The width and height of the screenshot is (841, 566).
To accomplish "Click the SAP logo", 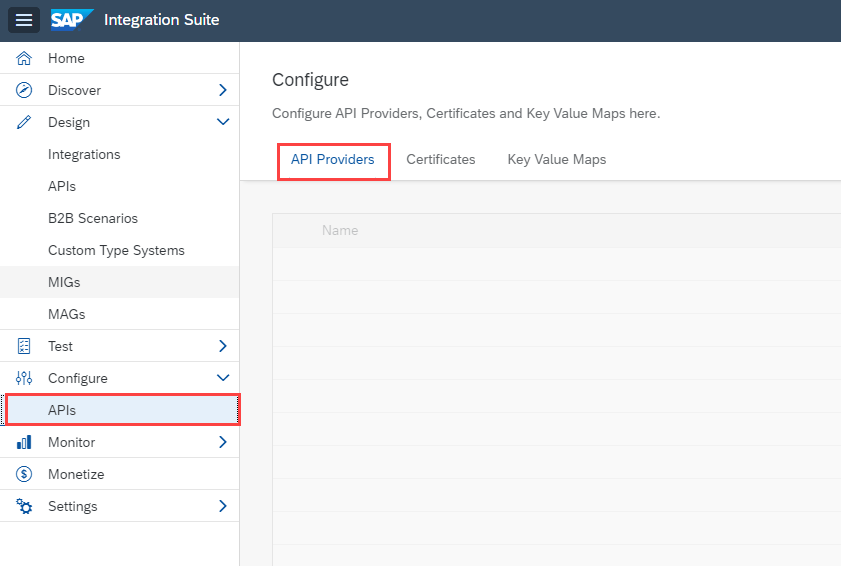I will [x=72, y=20].
